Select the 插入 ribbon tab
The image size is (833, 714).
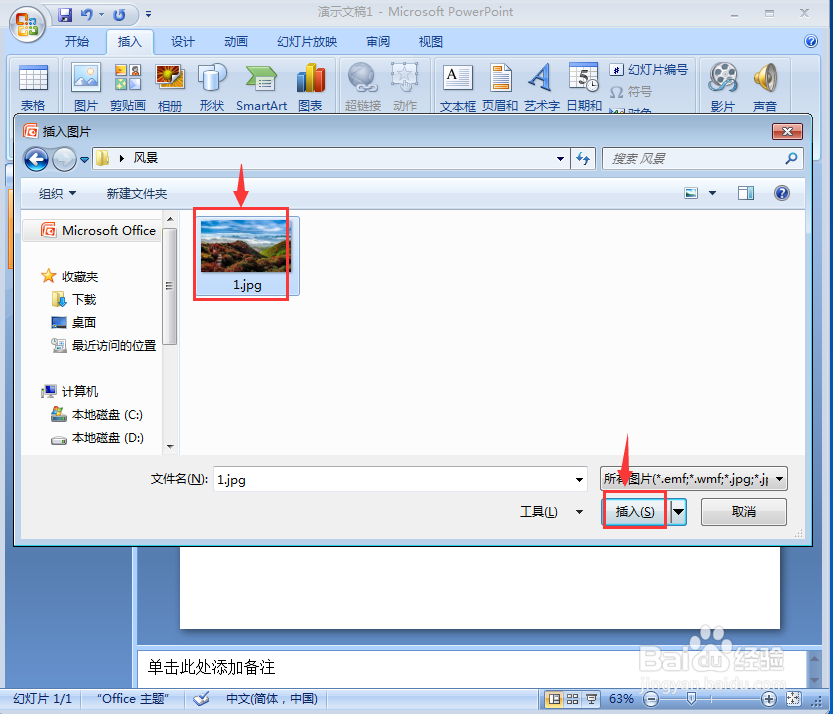pyautogui.click(x=130, y=41)
